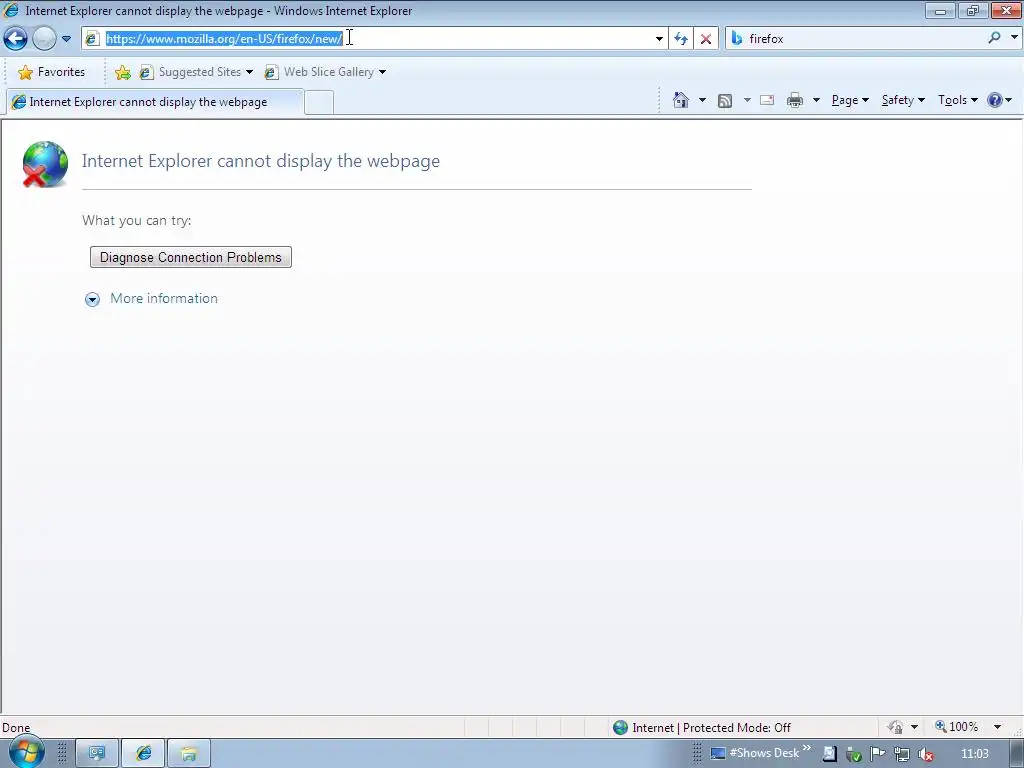Expand the Print options dropdown arrow

click(x=816, y=100)
